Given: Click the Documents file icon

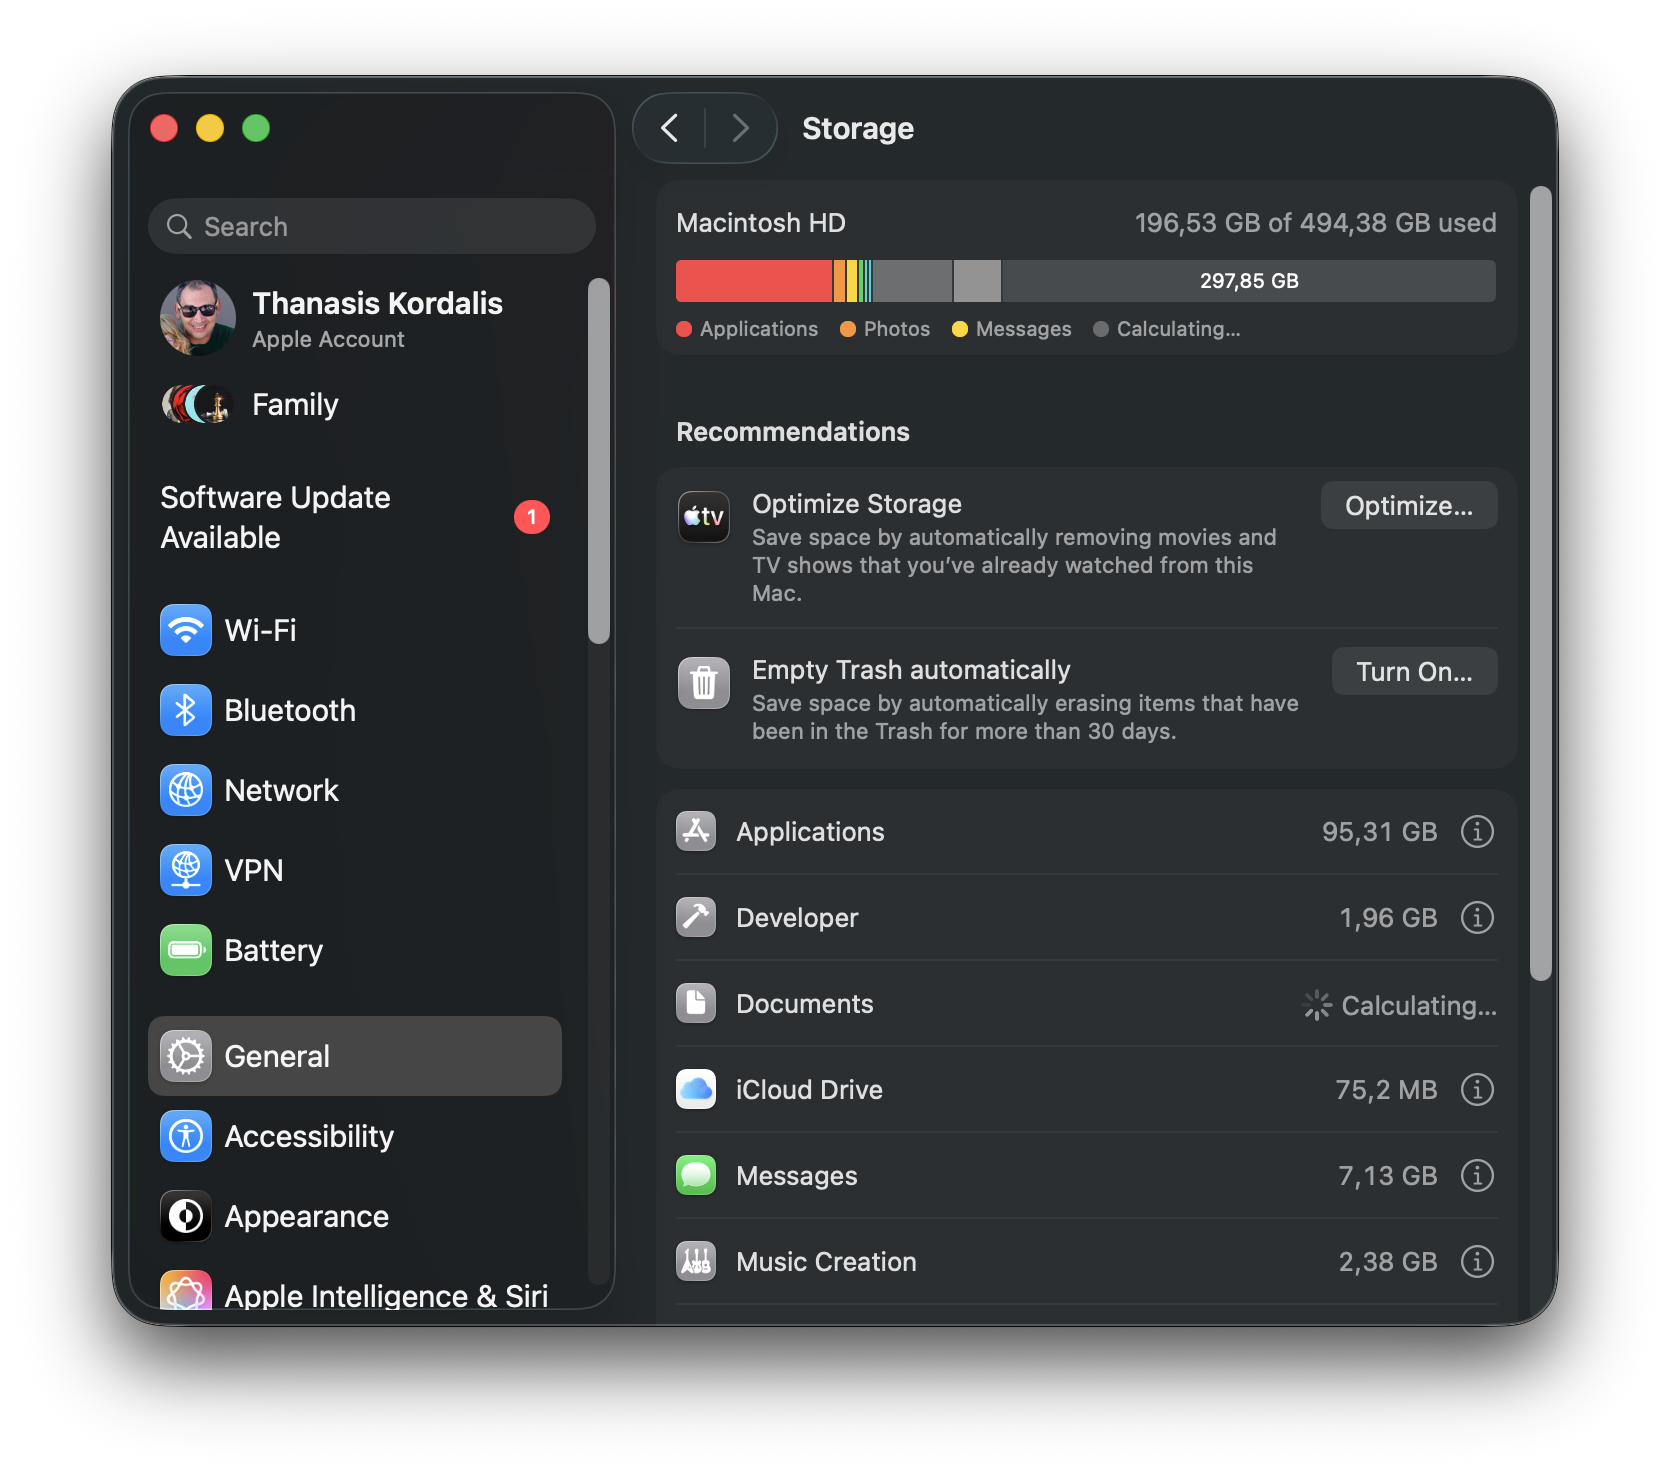Looking at the screenshot, I should click(696, 1003).
